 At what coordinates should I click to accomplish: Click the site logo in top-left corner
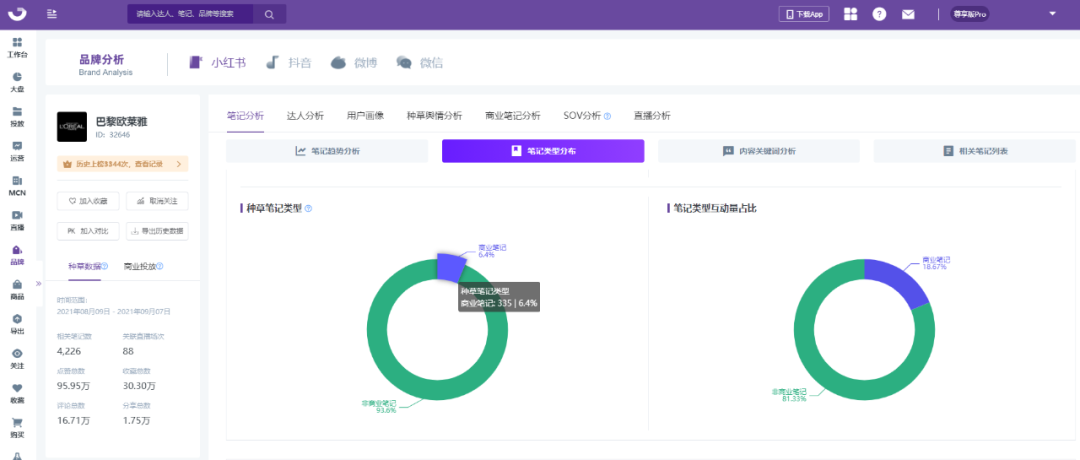pos(17,14)
